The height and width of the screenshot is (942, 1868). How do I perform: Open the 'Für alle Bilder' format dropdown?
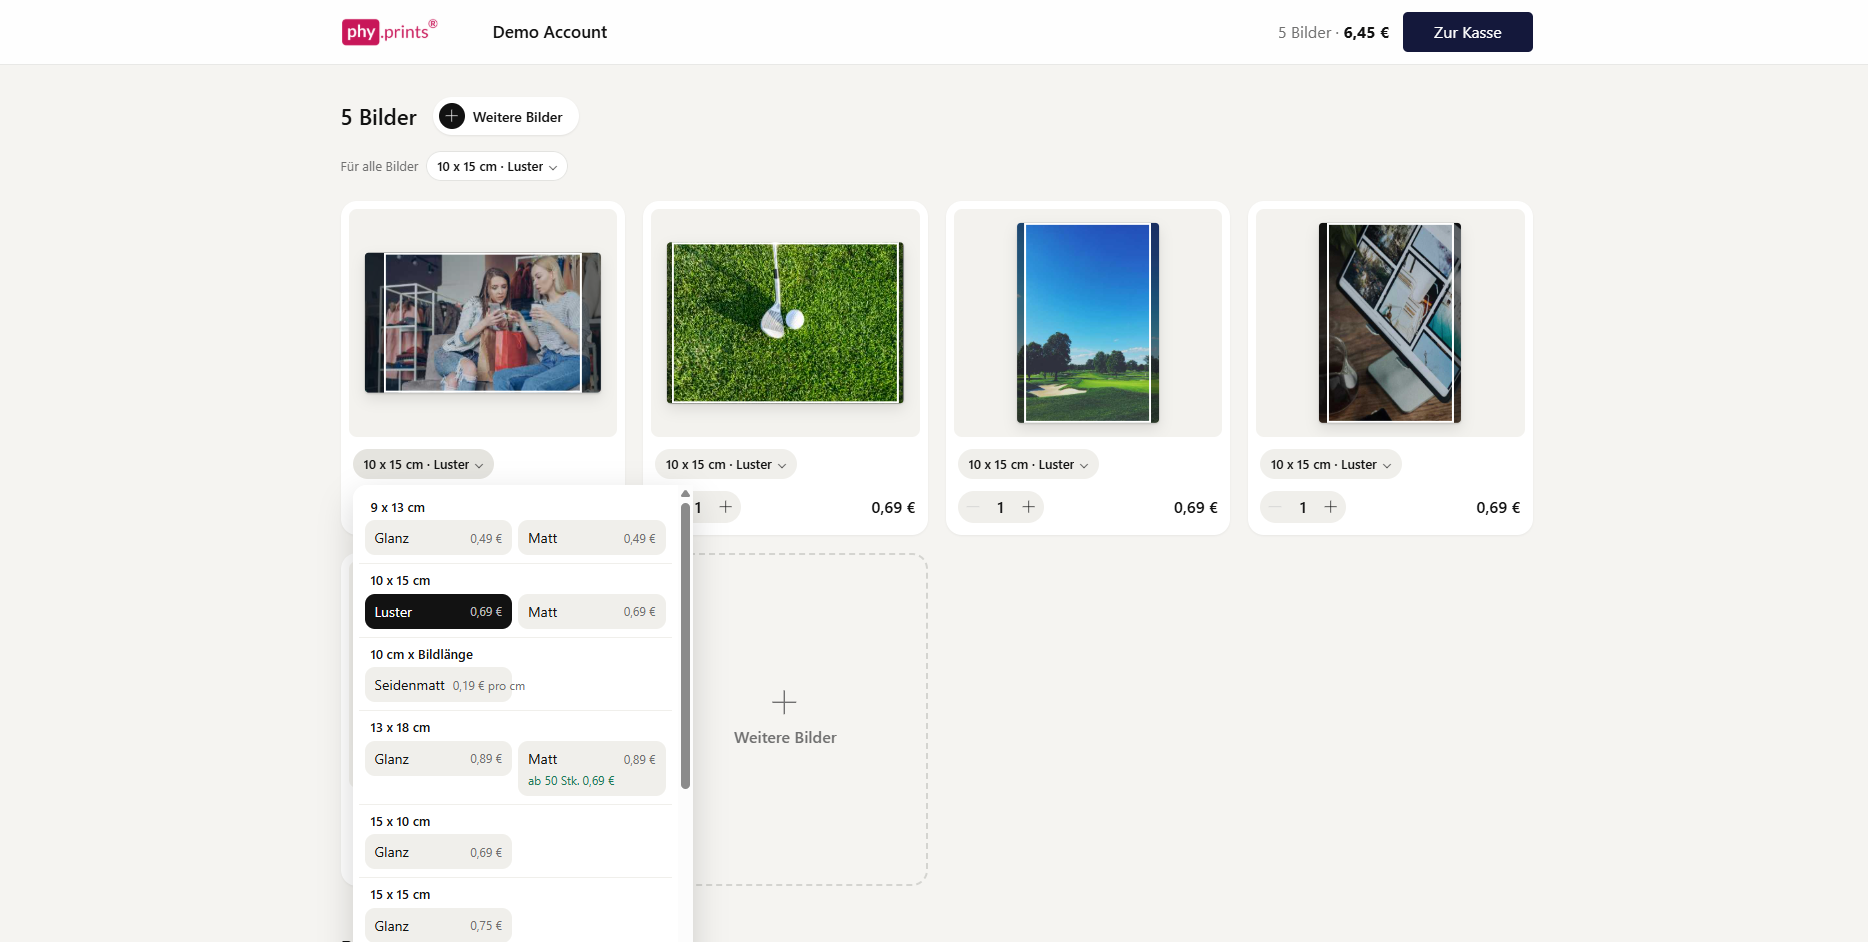(x=497, y=166)
